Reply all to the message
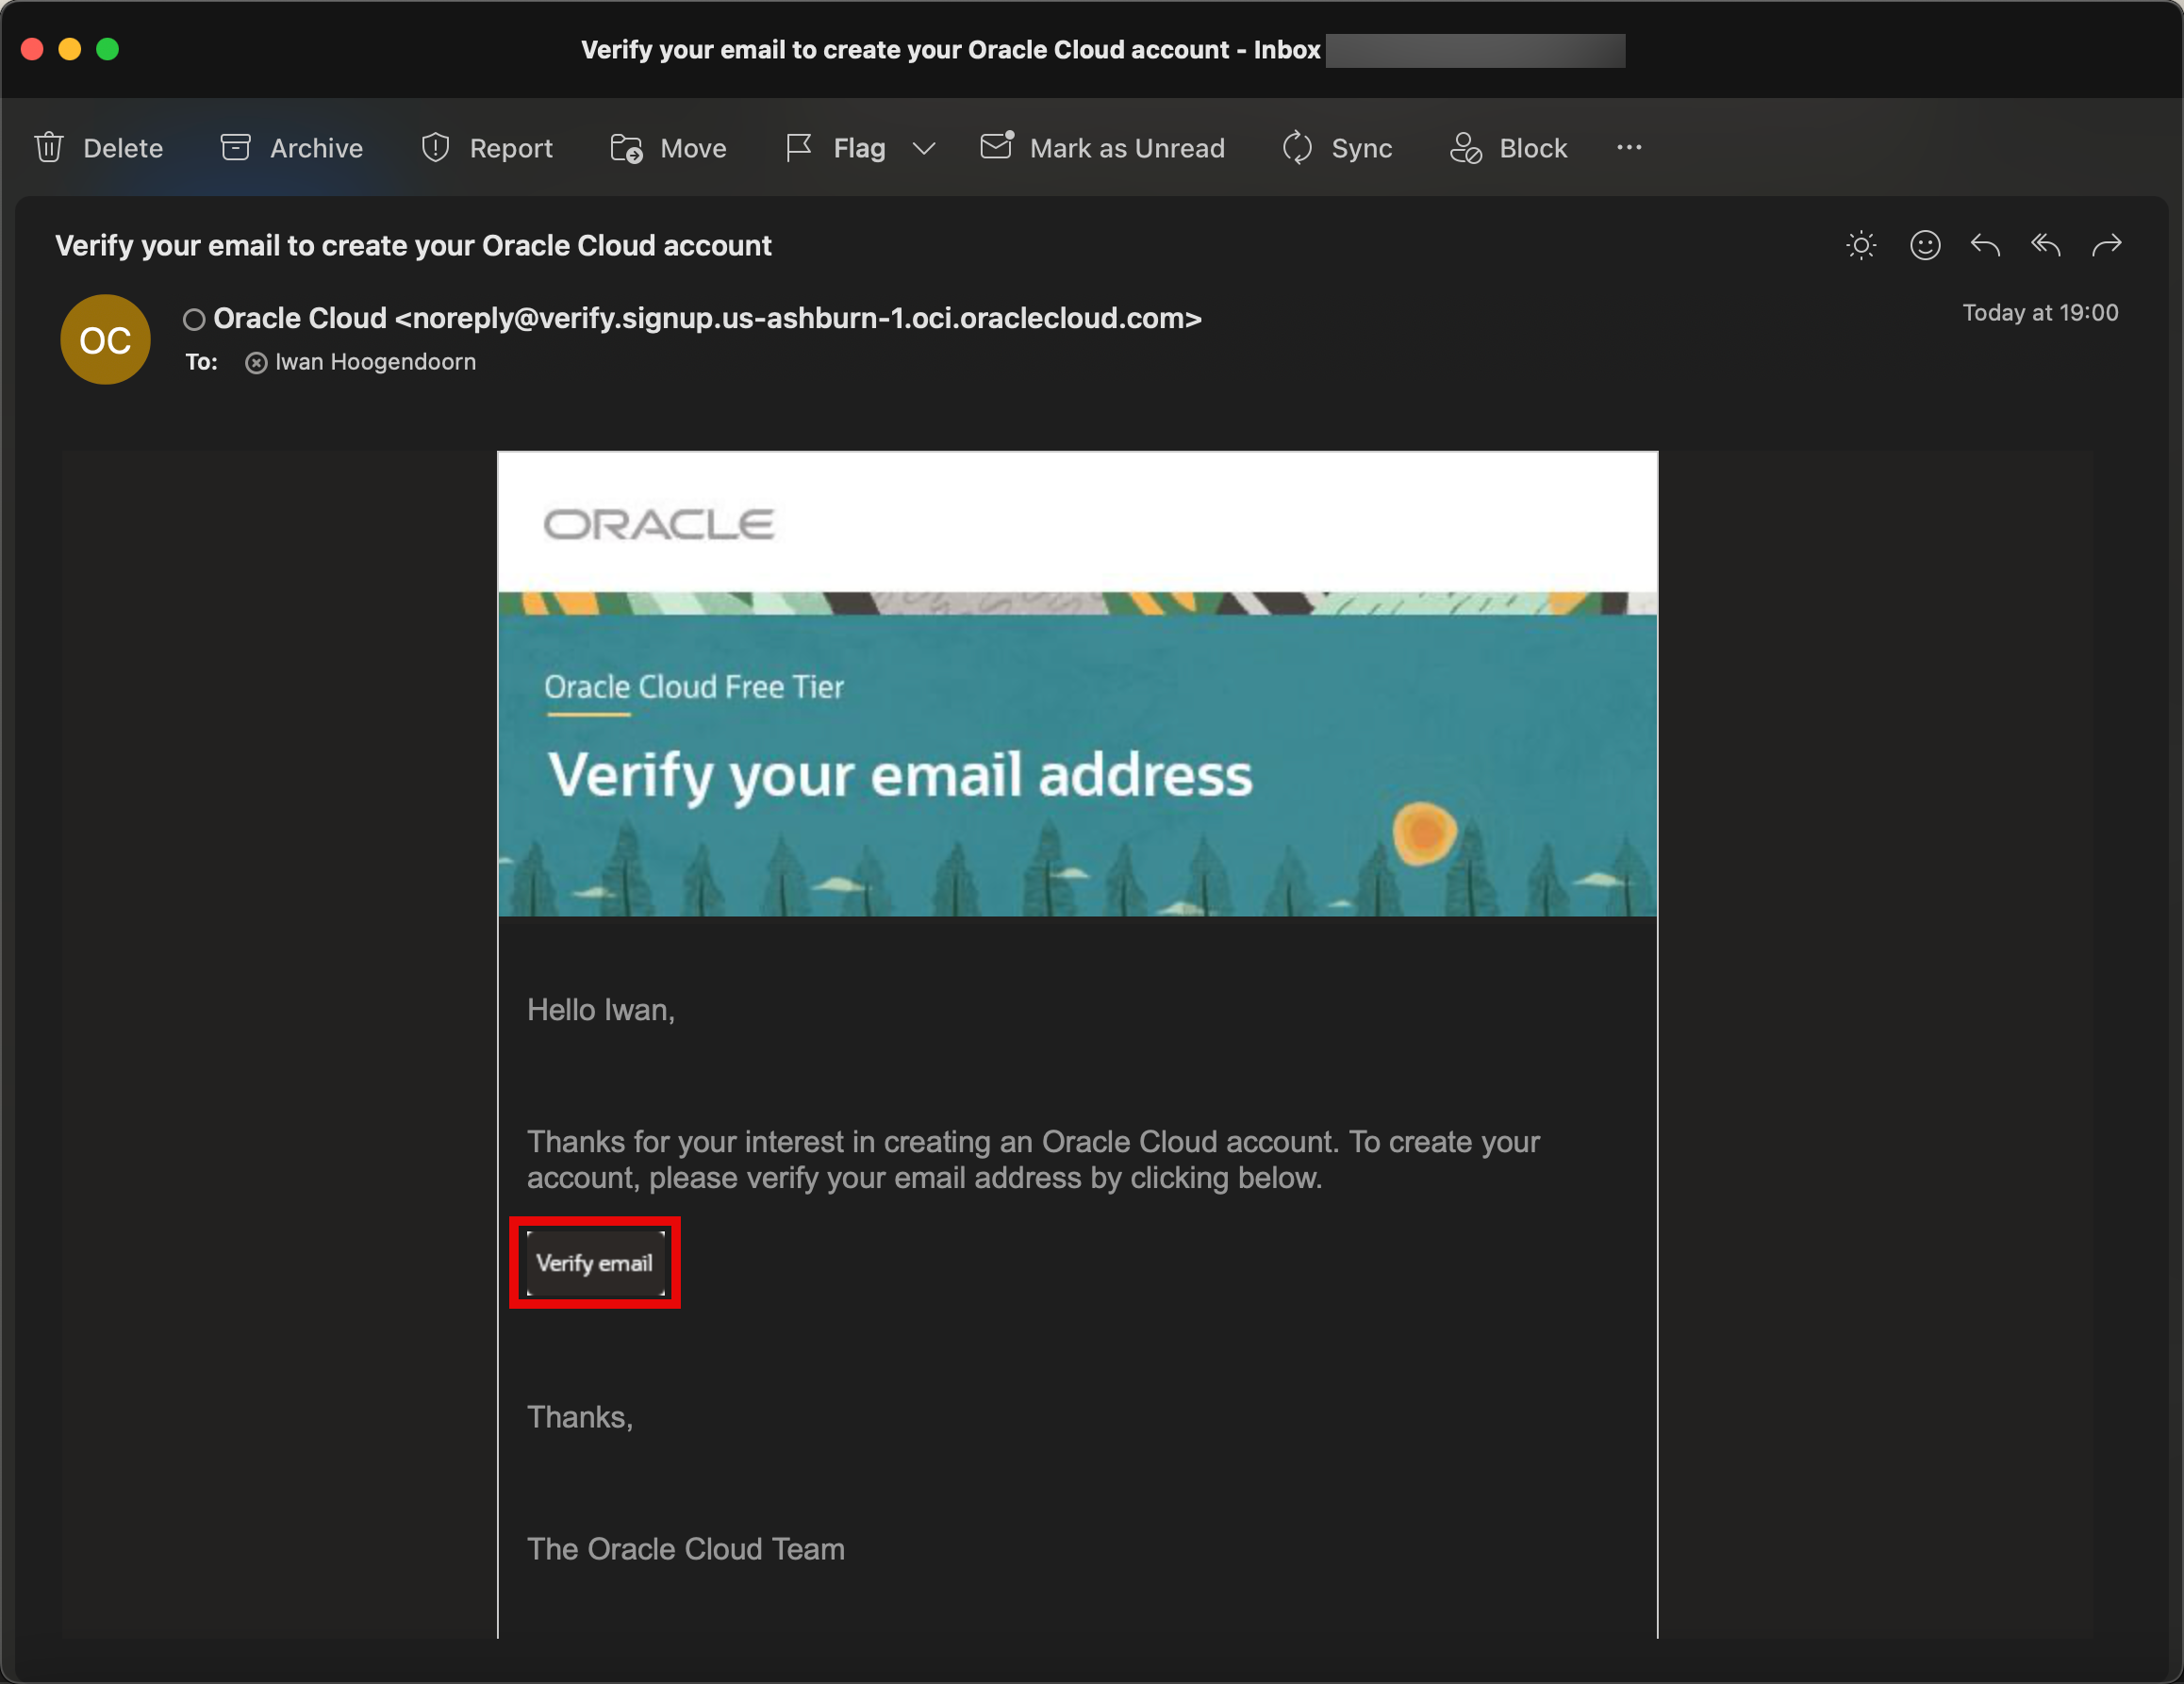This screenshot has height=1684, width=2184. pos(2046,245)
